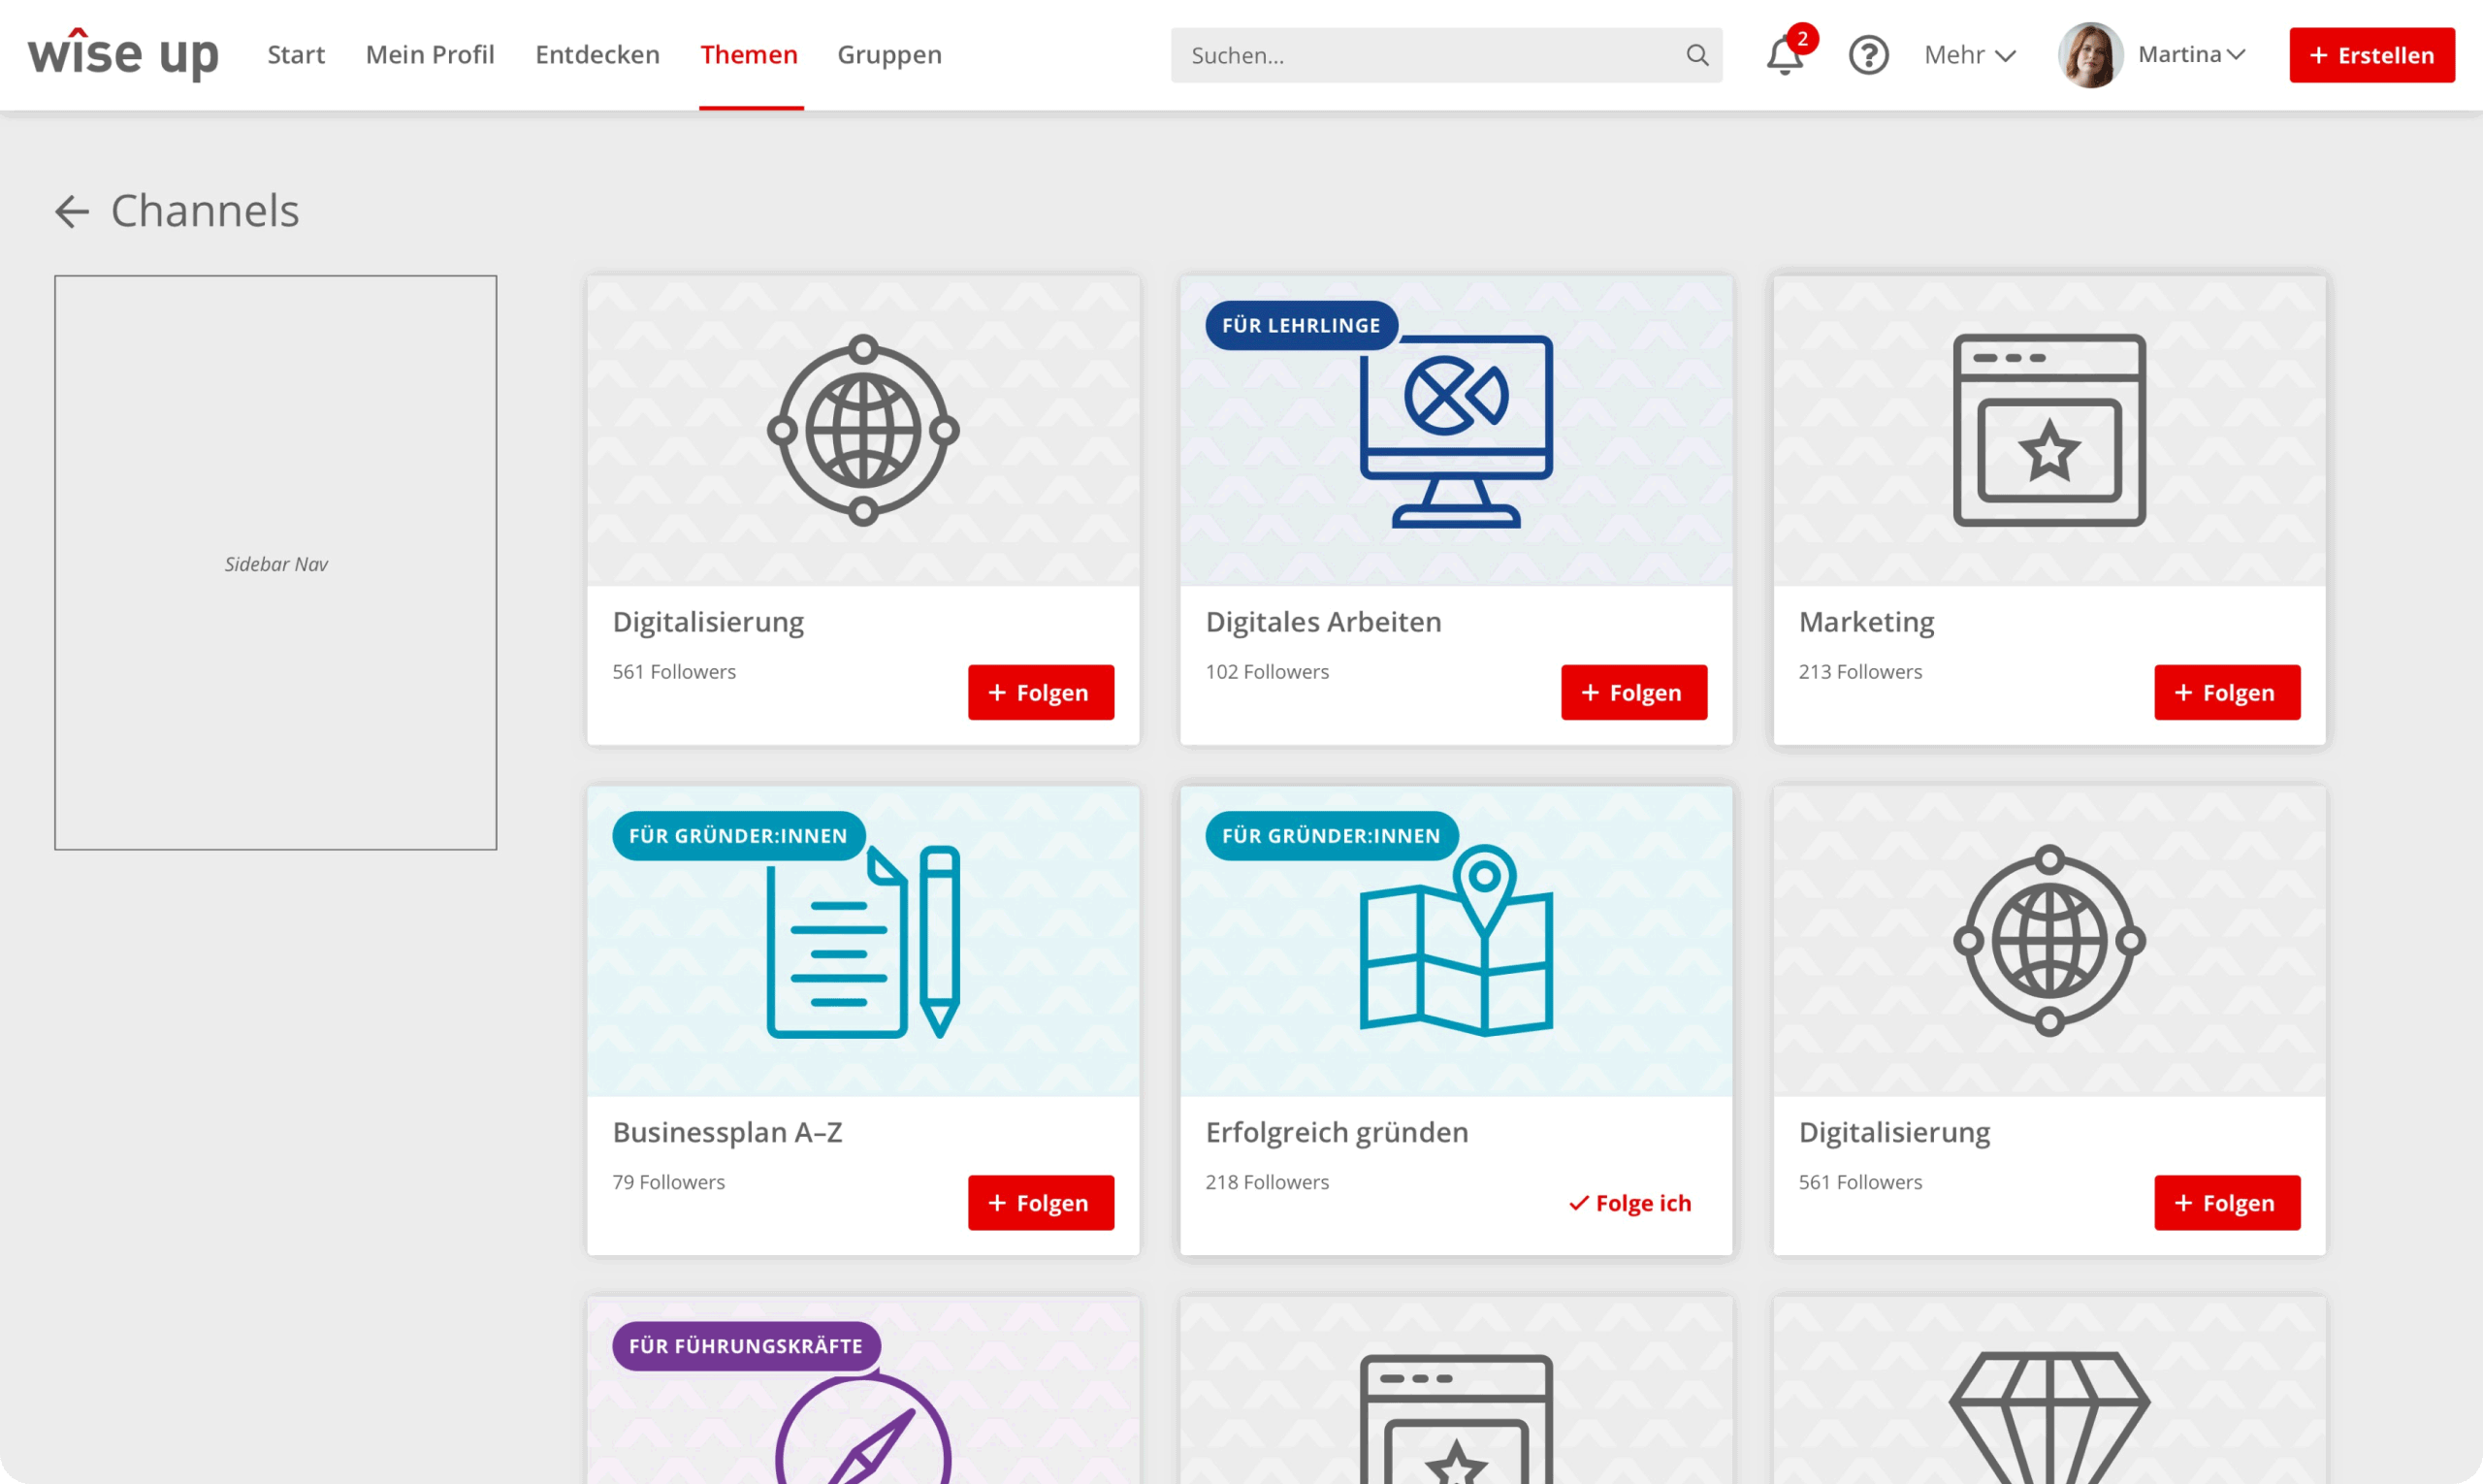
Task: Open the Gruppen tab
Action: (x=889, y=54)
